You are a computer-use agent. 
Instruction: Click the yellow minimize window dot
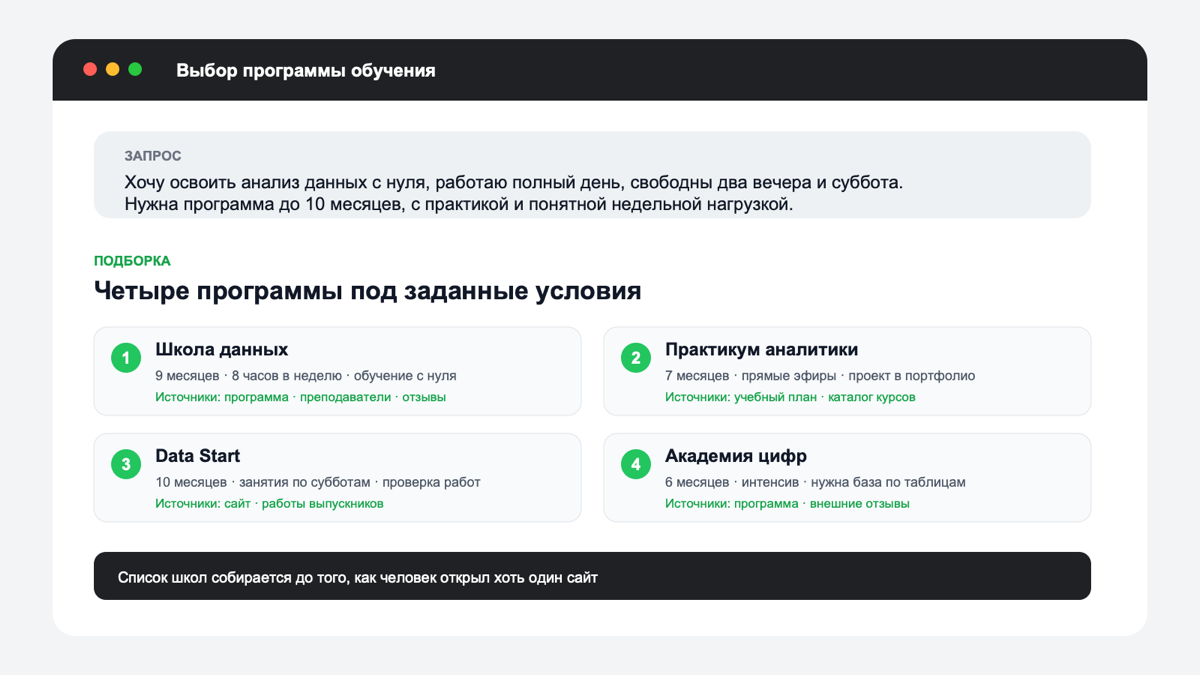113,69
